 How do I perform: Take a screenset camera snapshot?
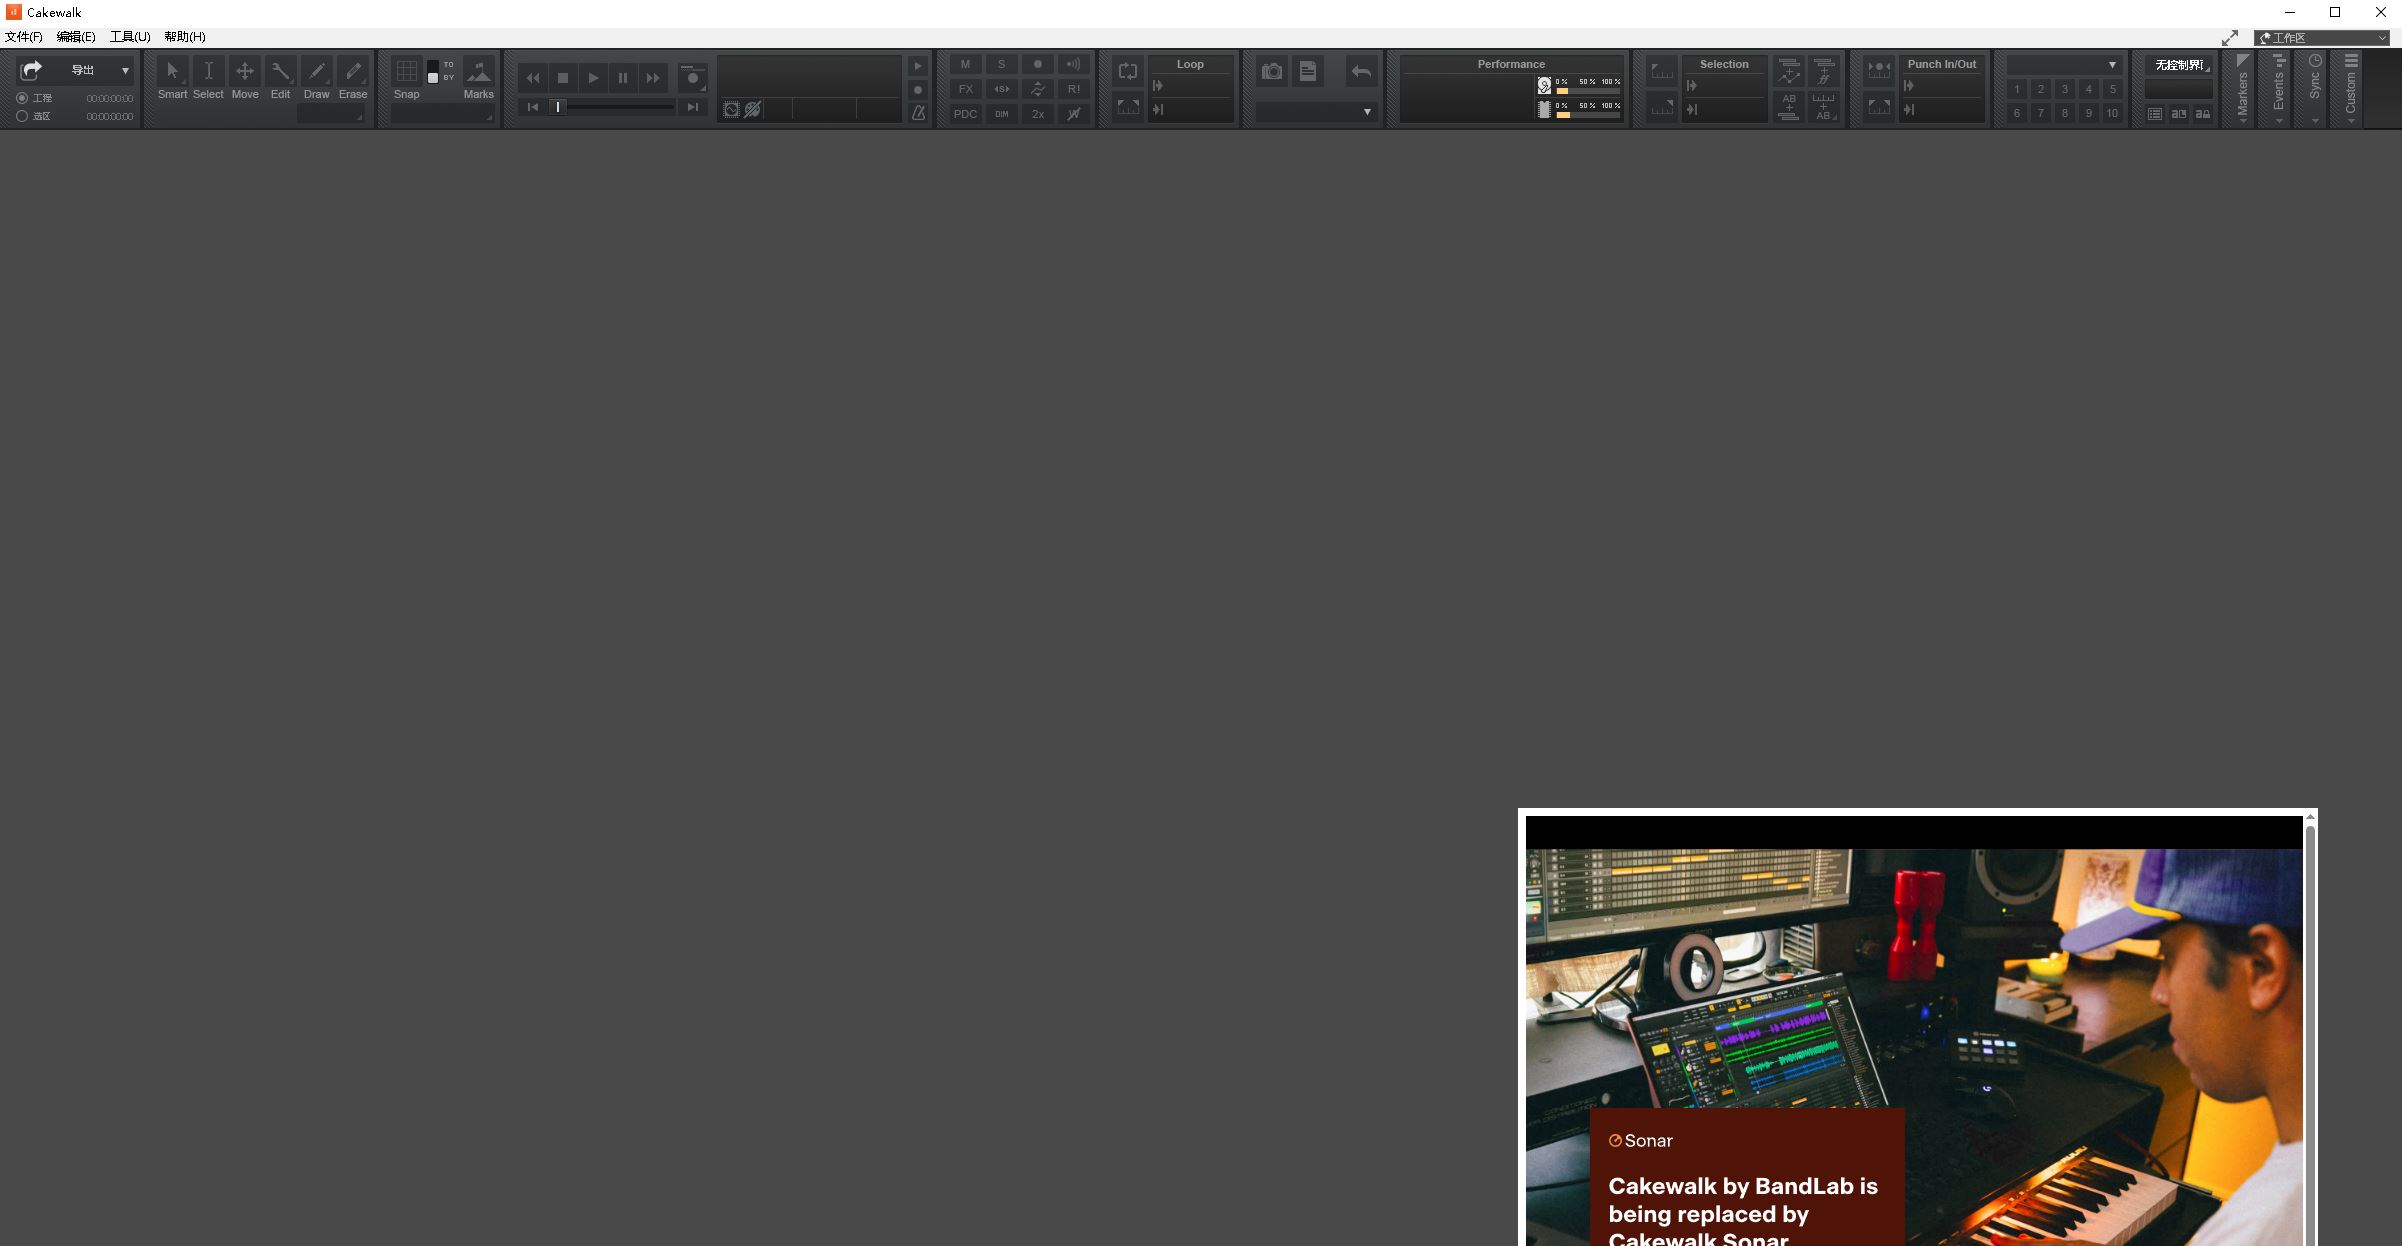pyautogui.click(x=1272, y=71)
